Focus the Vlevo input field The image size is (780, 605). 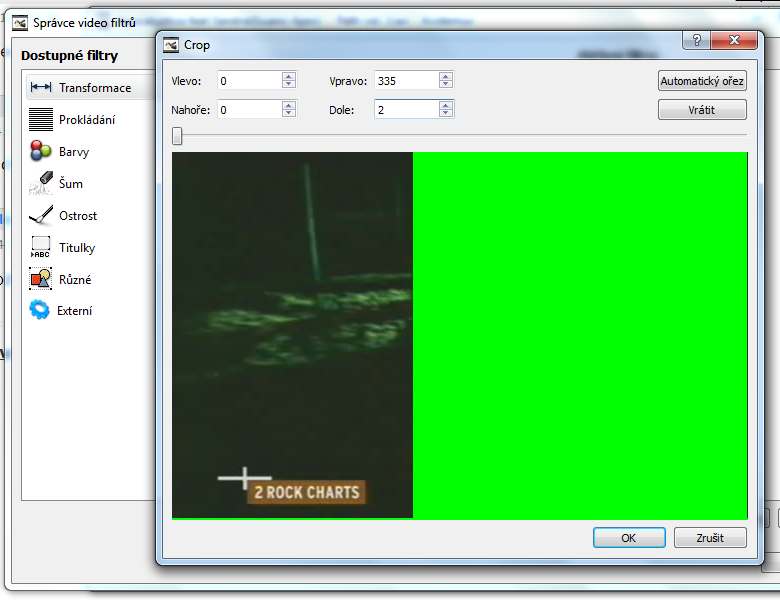(x=249, y=81)
